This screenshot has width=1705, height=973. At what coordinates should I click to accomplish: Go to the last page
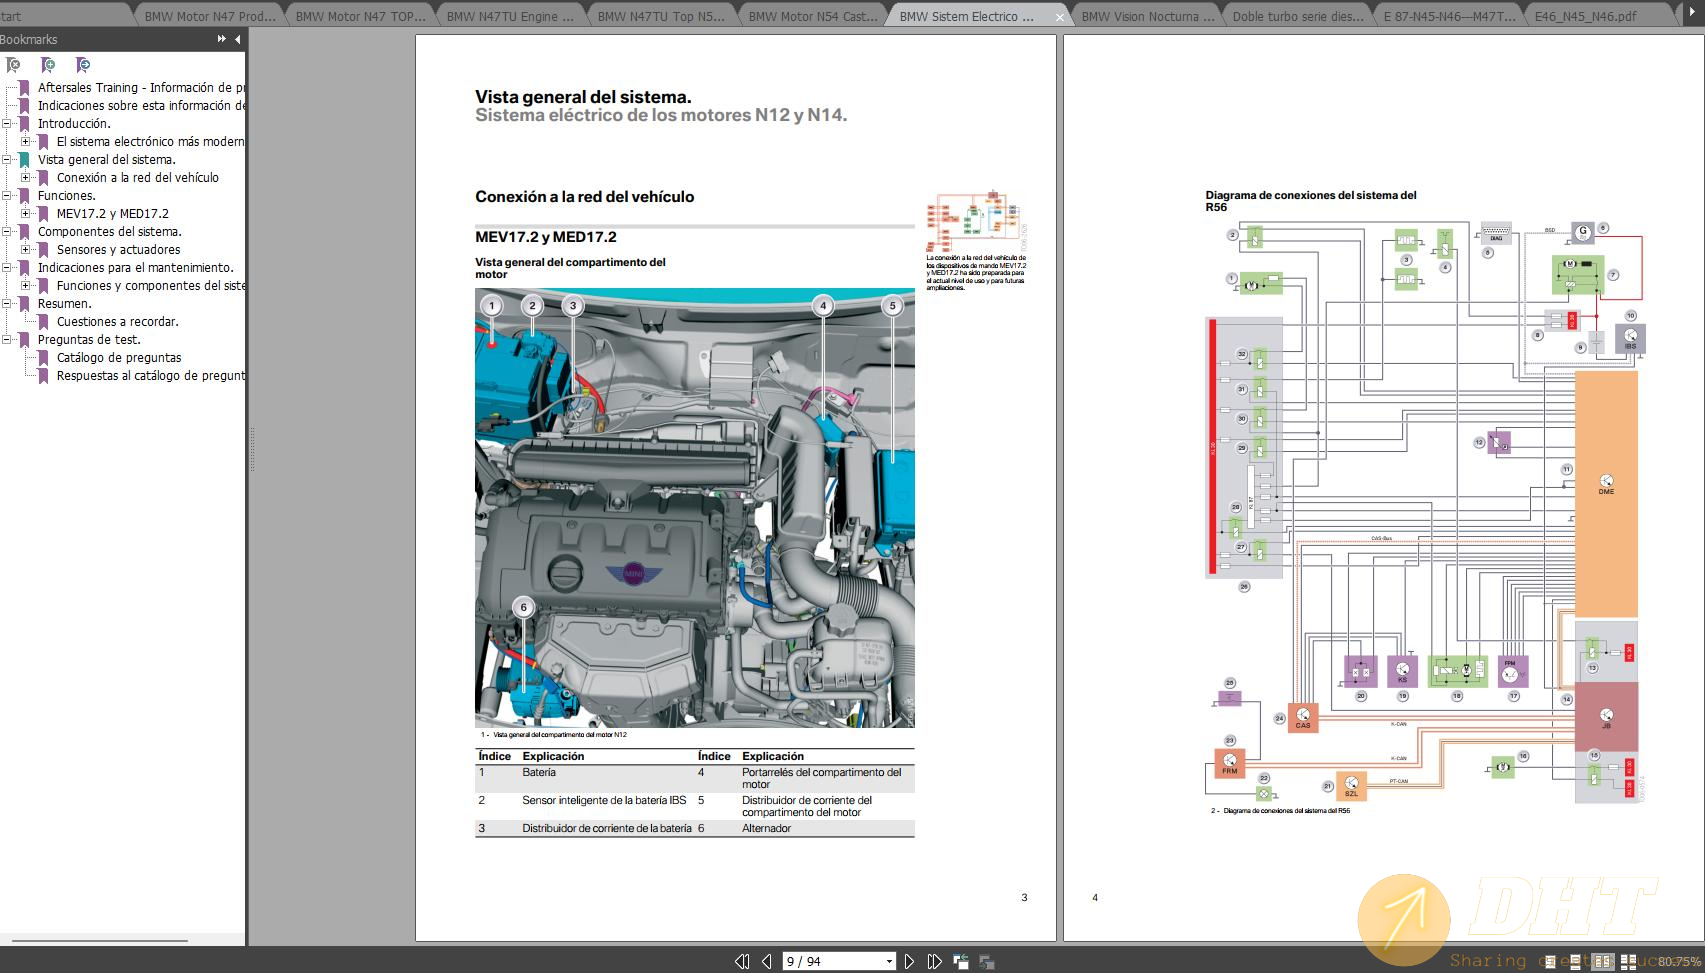point(934,961)
